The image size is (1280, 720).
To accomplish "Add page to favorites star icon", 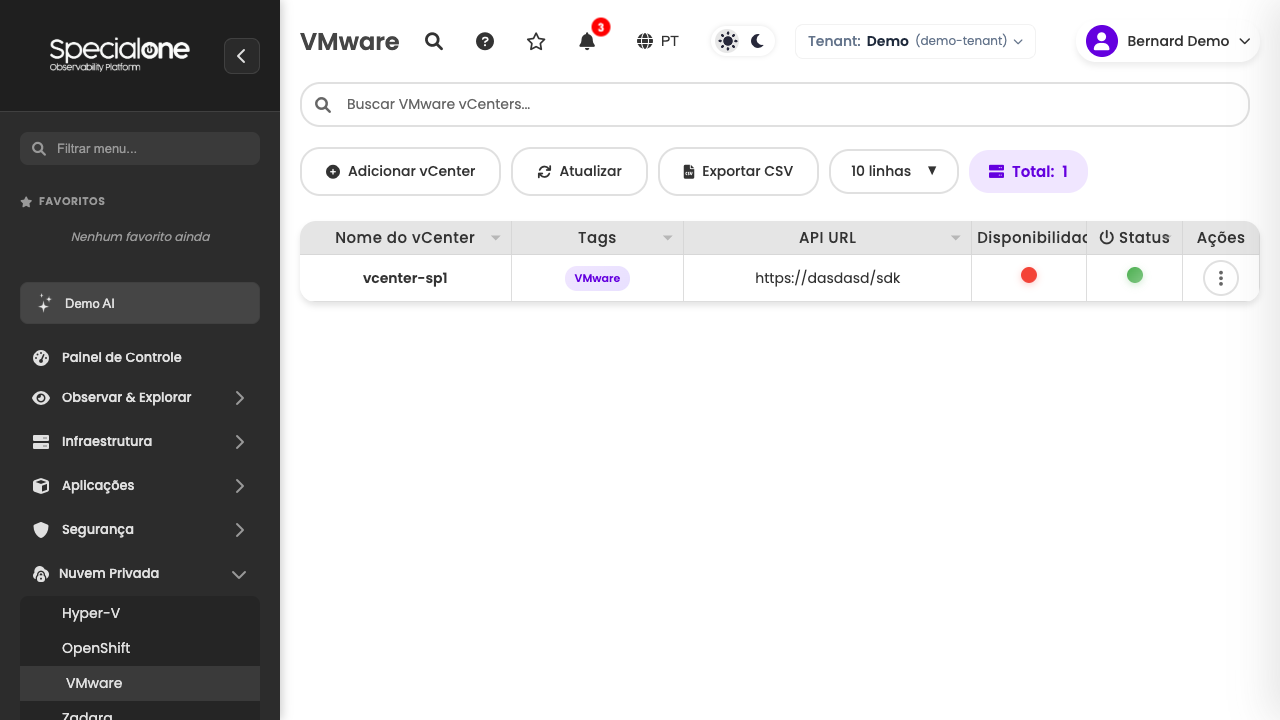I will click(536, 41).
